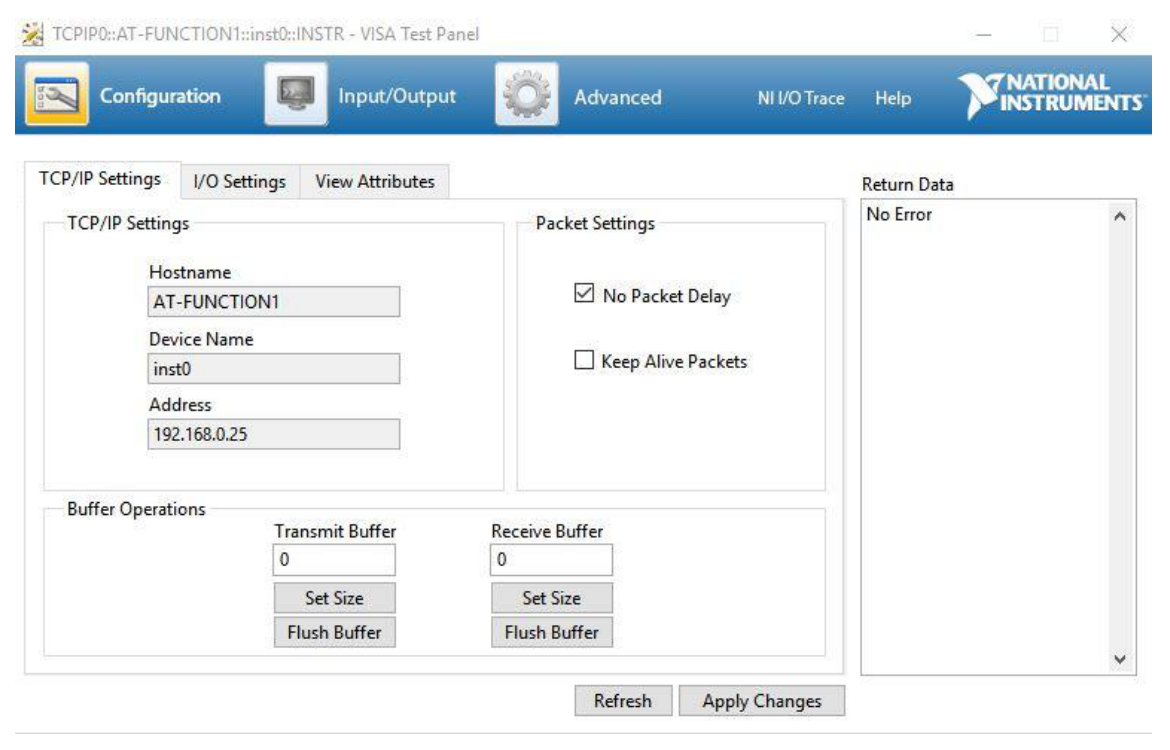
Task: Click the Address field 192.168.0.25
Action: pyautogui.click(x=274, y=434)
